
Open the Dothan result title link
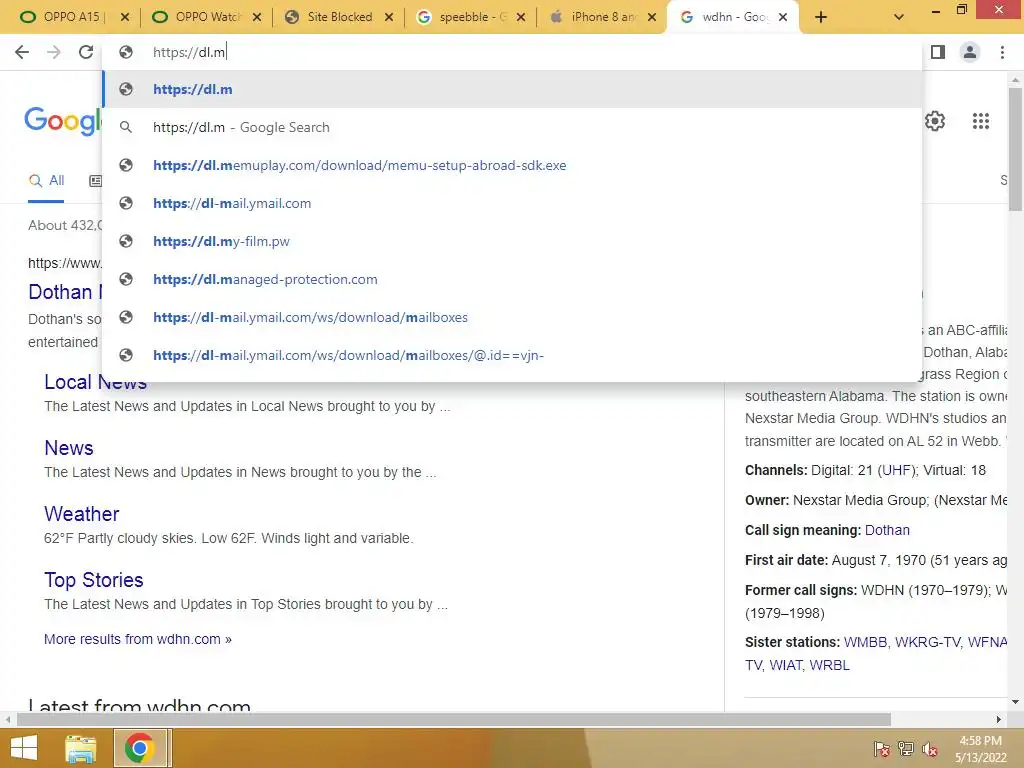coord(65,292)
